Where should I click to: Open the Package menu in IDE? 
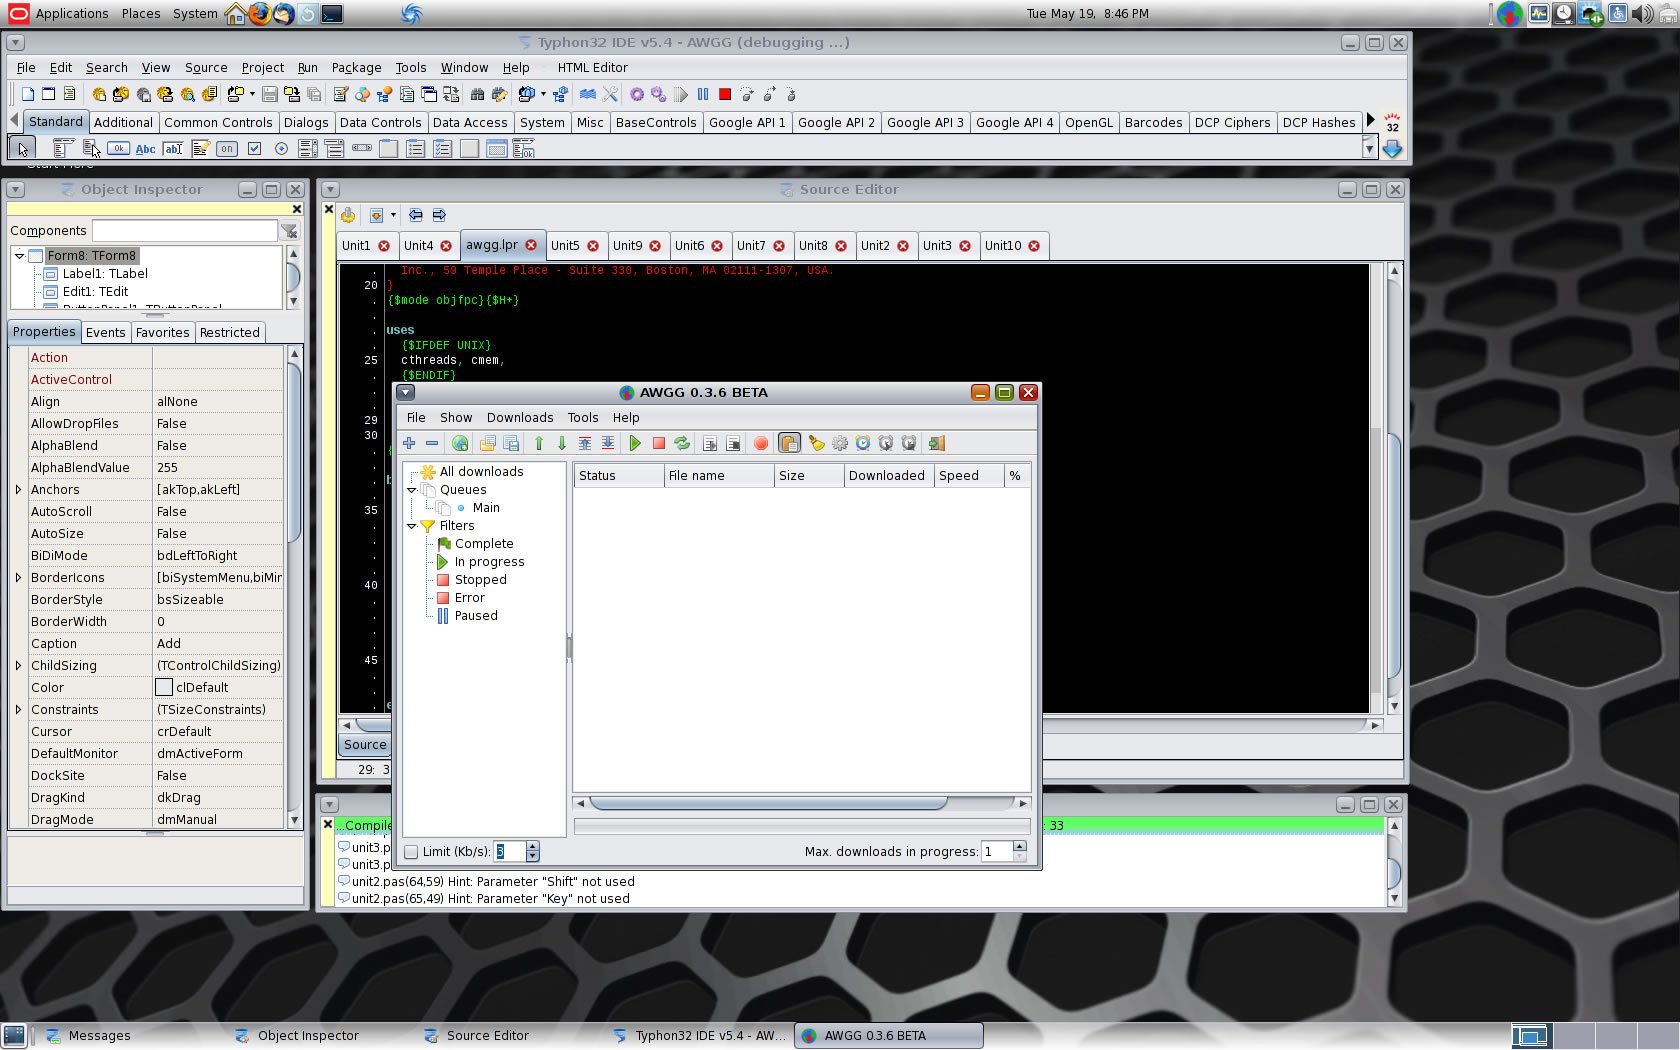(x=357, y=68)
